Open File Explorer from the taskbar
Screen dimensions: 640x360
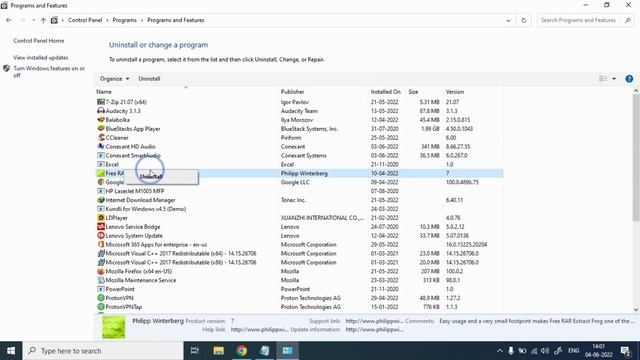tap(218, 351)
